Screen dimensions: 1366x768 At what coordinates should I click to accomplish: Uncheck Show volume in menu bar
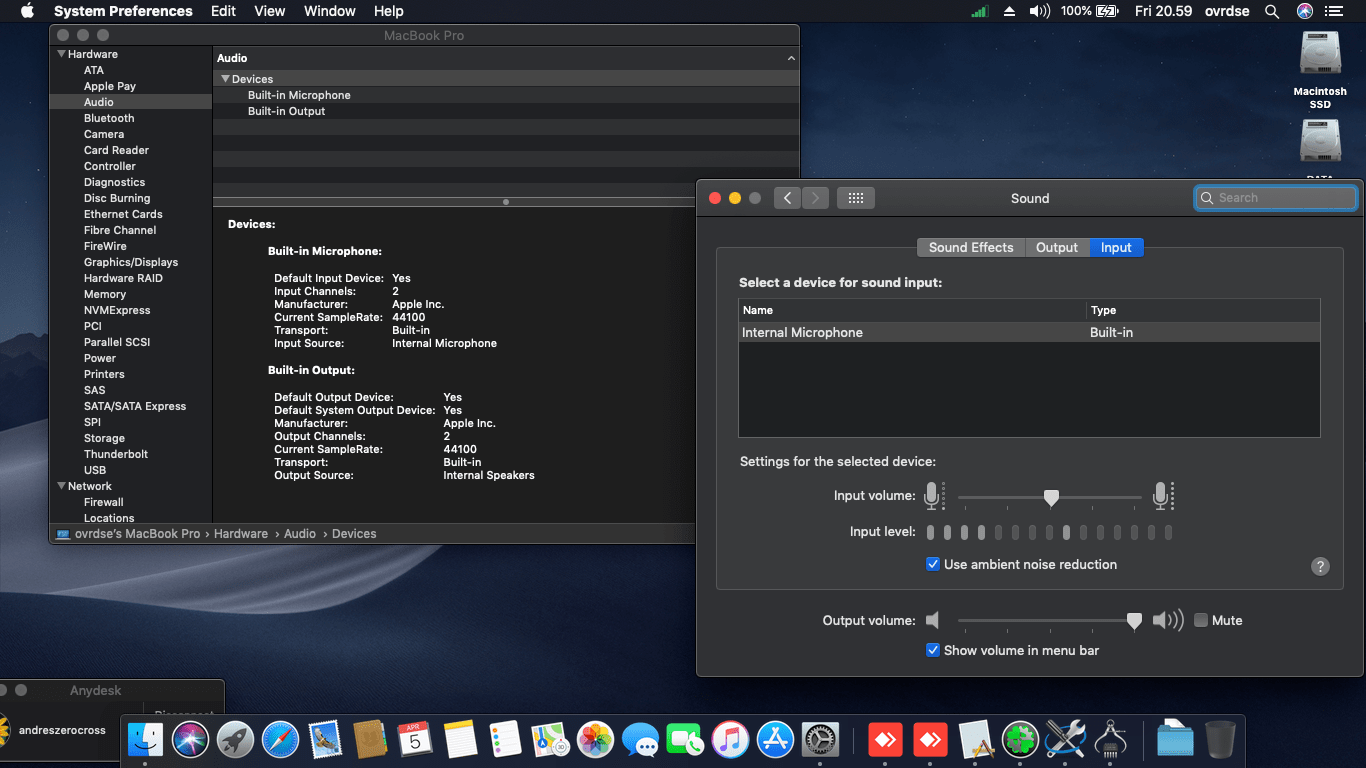933,650
